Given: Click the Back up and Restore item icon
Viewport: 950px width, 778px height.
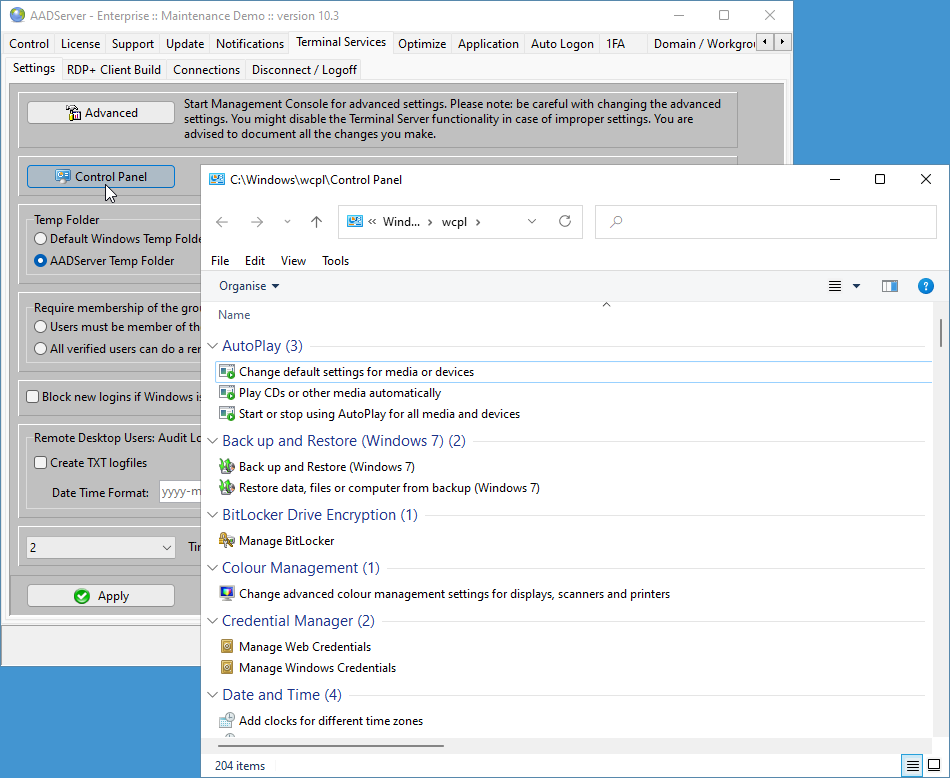Looking at the screenshot, I should (x=227, y=467).
